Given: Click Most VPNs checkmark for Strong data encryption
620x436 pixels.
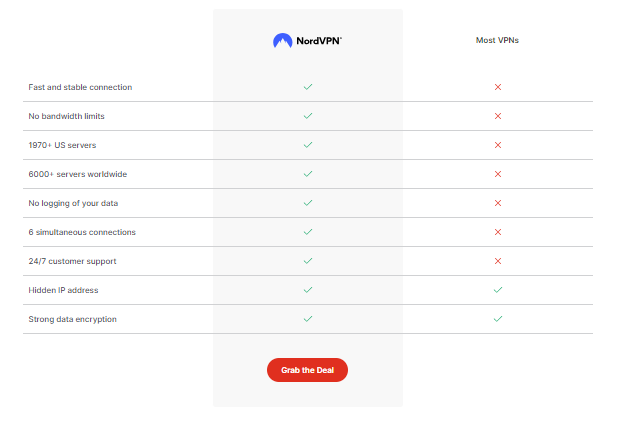Looking at the screenshot, I should tap(497, 319).
